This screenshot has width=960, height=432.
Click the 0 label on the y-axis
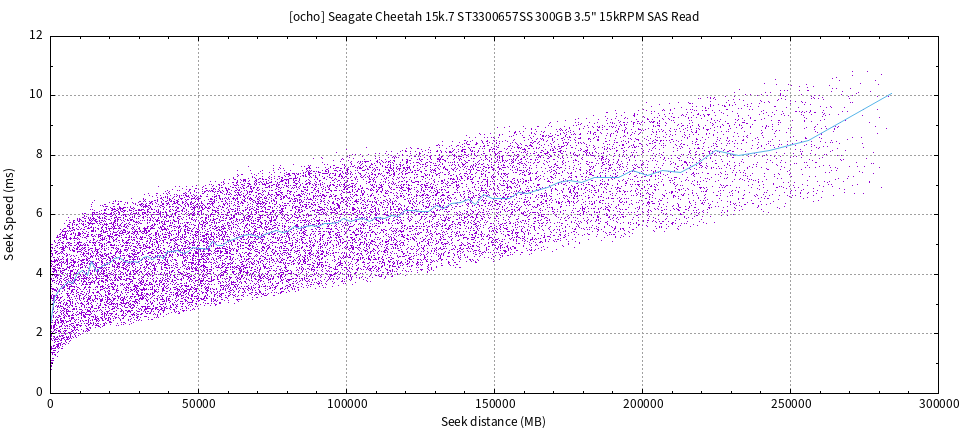(39, 392)
